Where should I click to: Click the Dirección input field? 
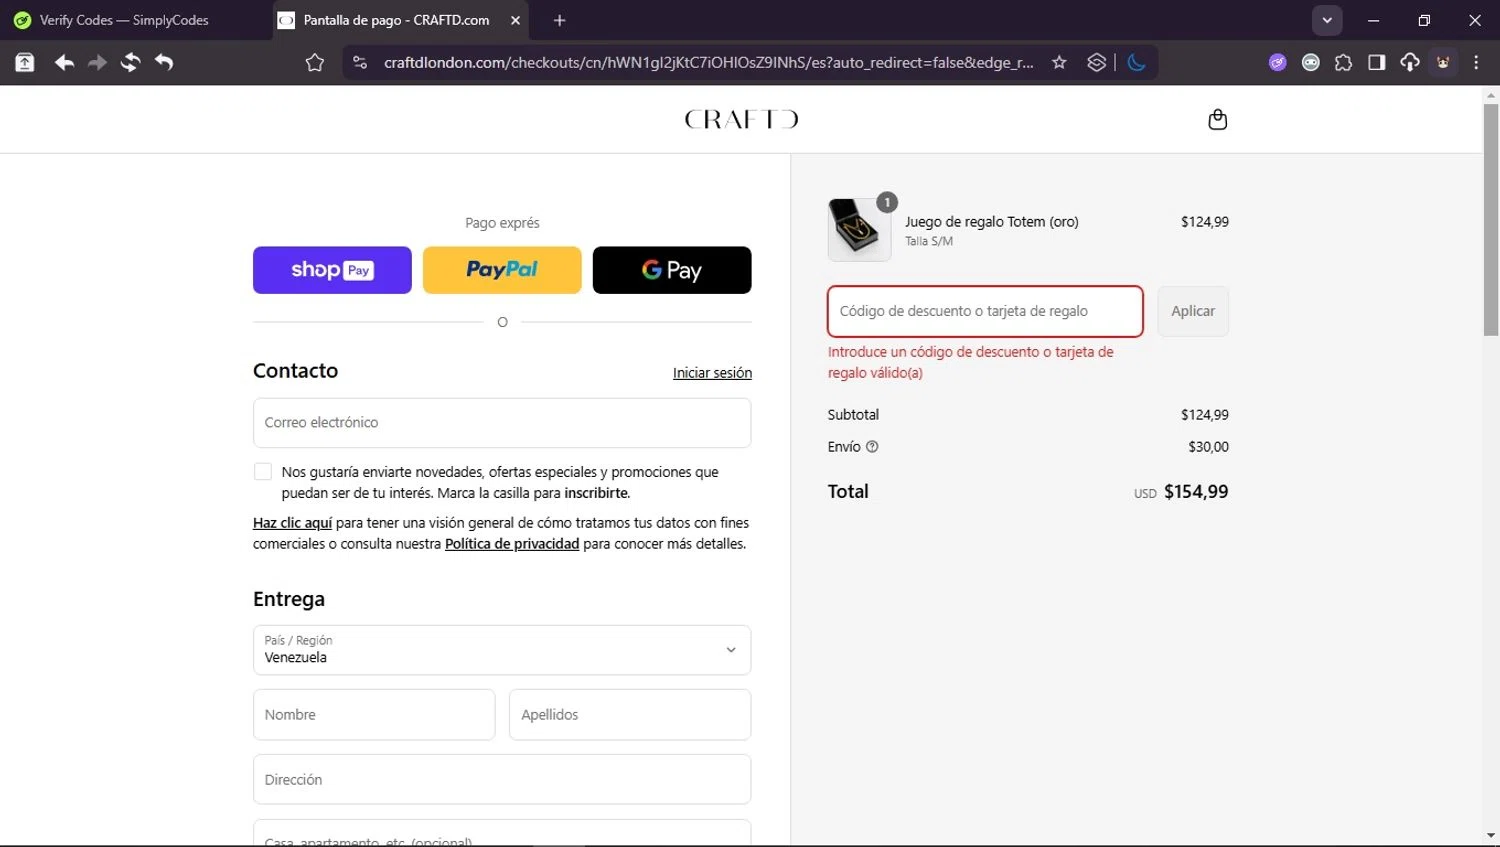coord(502,780)
